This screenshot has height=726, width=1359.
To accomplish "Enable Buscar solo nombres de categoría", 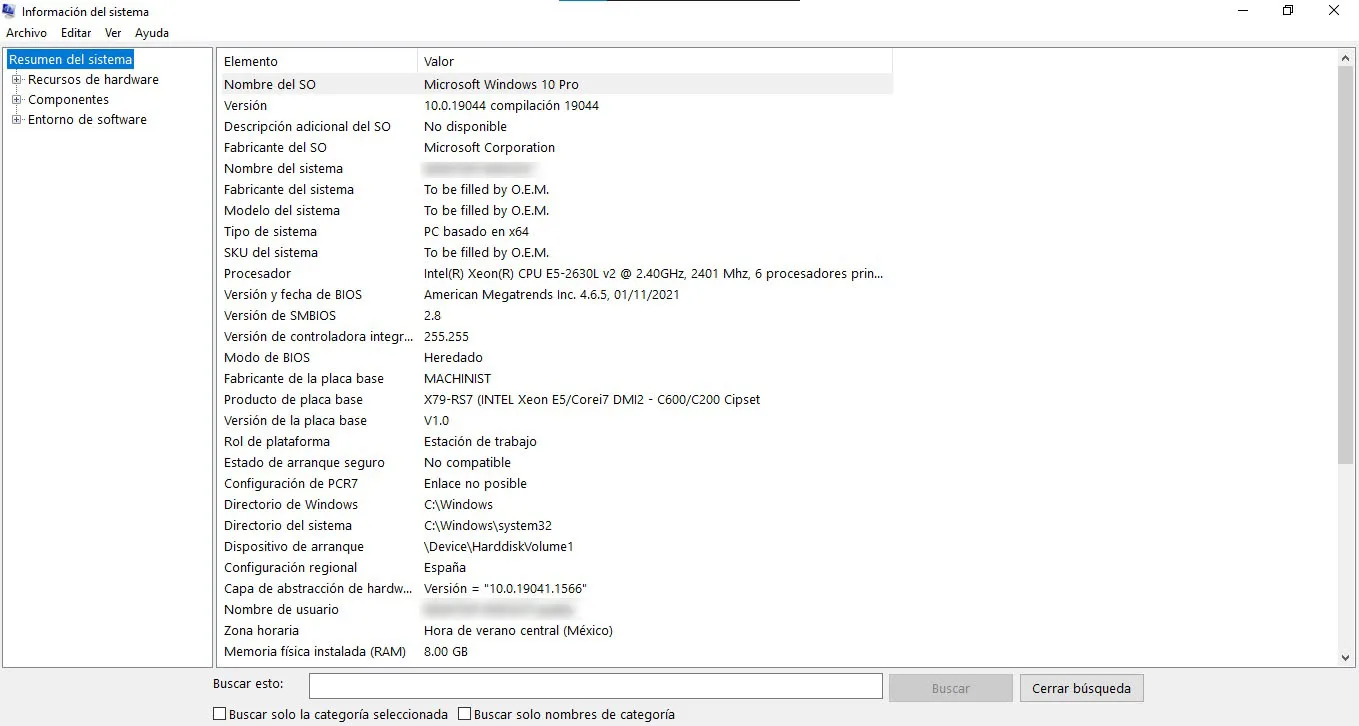I will [x=464, y=715].
